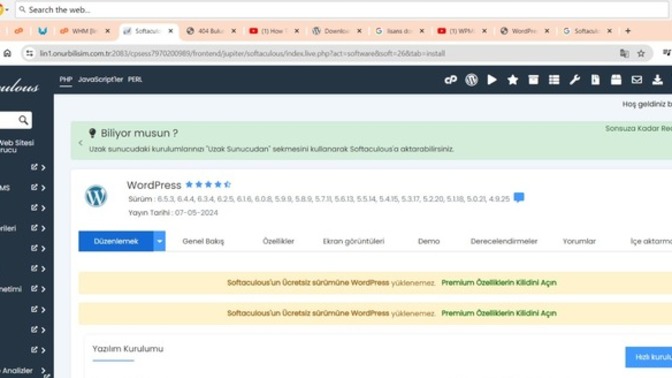672x378 pixels.
Task: Click the Search the web field
Action: (x=342, y=9)
